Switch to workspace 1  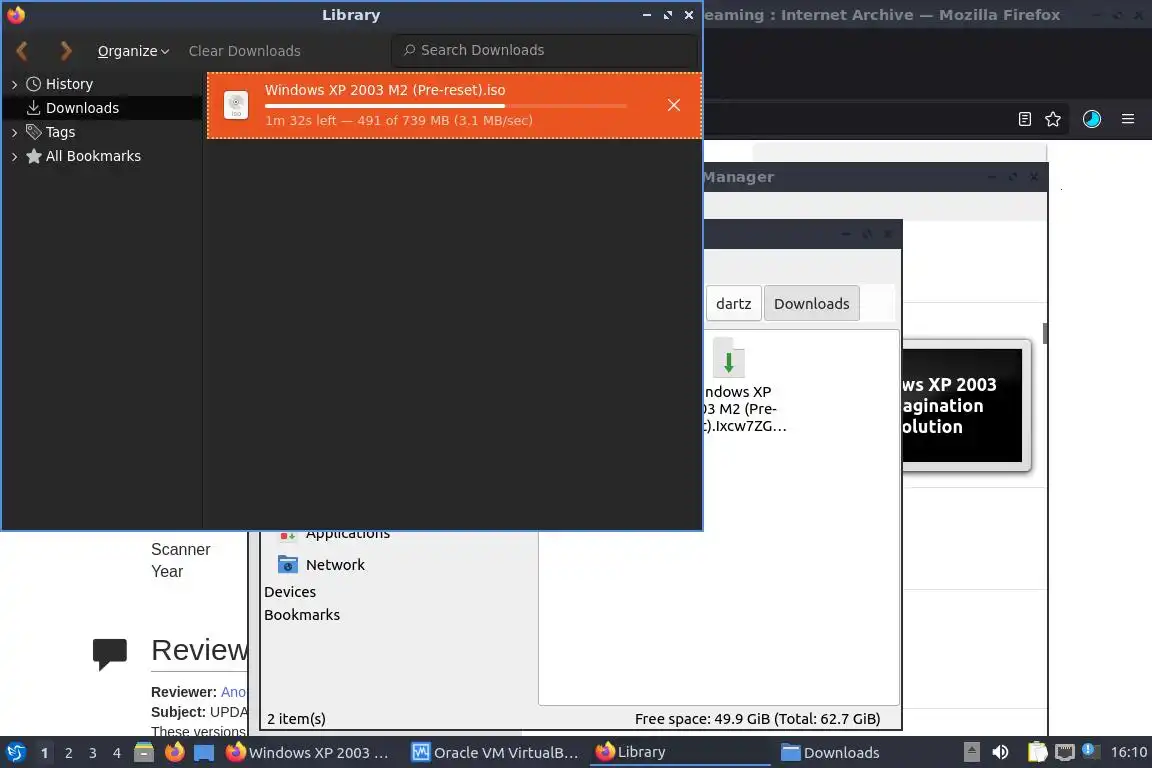pyautogui.click(x=45, y=753)
